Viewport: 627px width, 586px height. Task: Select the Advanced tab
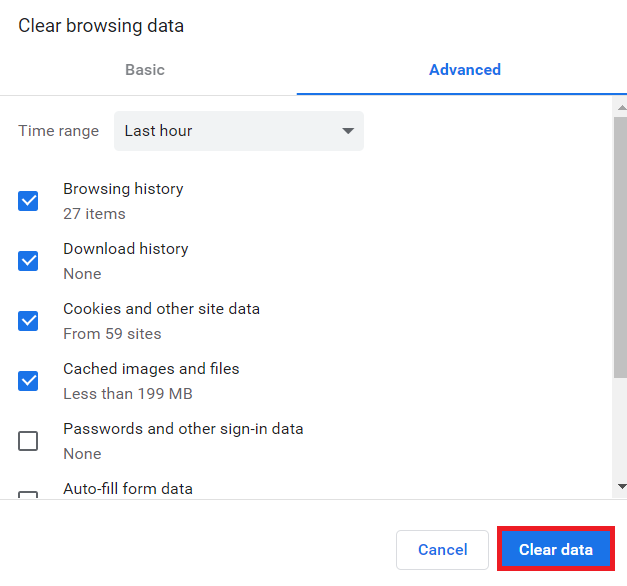(x=464, y=70)
